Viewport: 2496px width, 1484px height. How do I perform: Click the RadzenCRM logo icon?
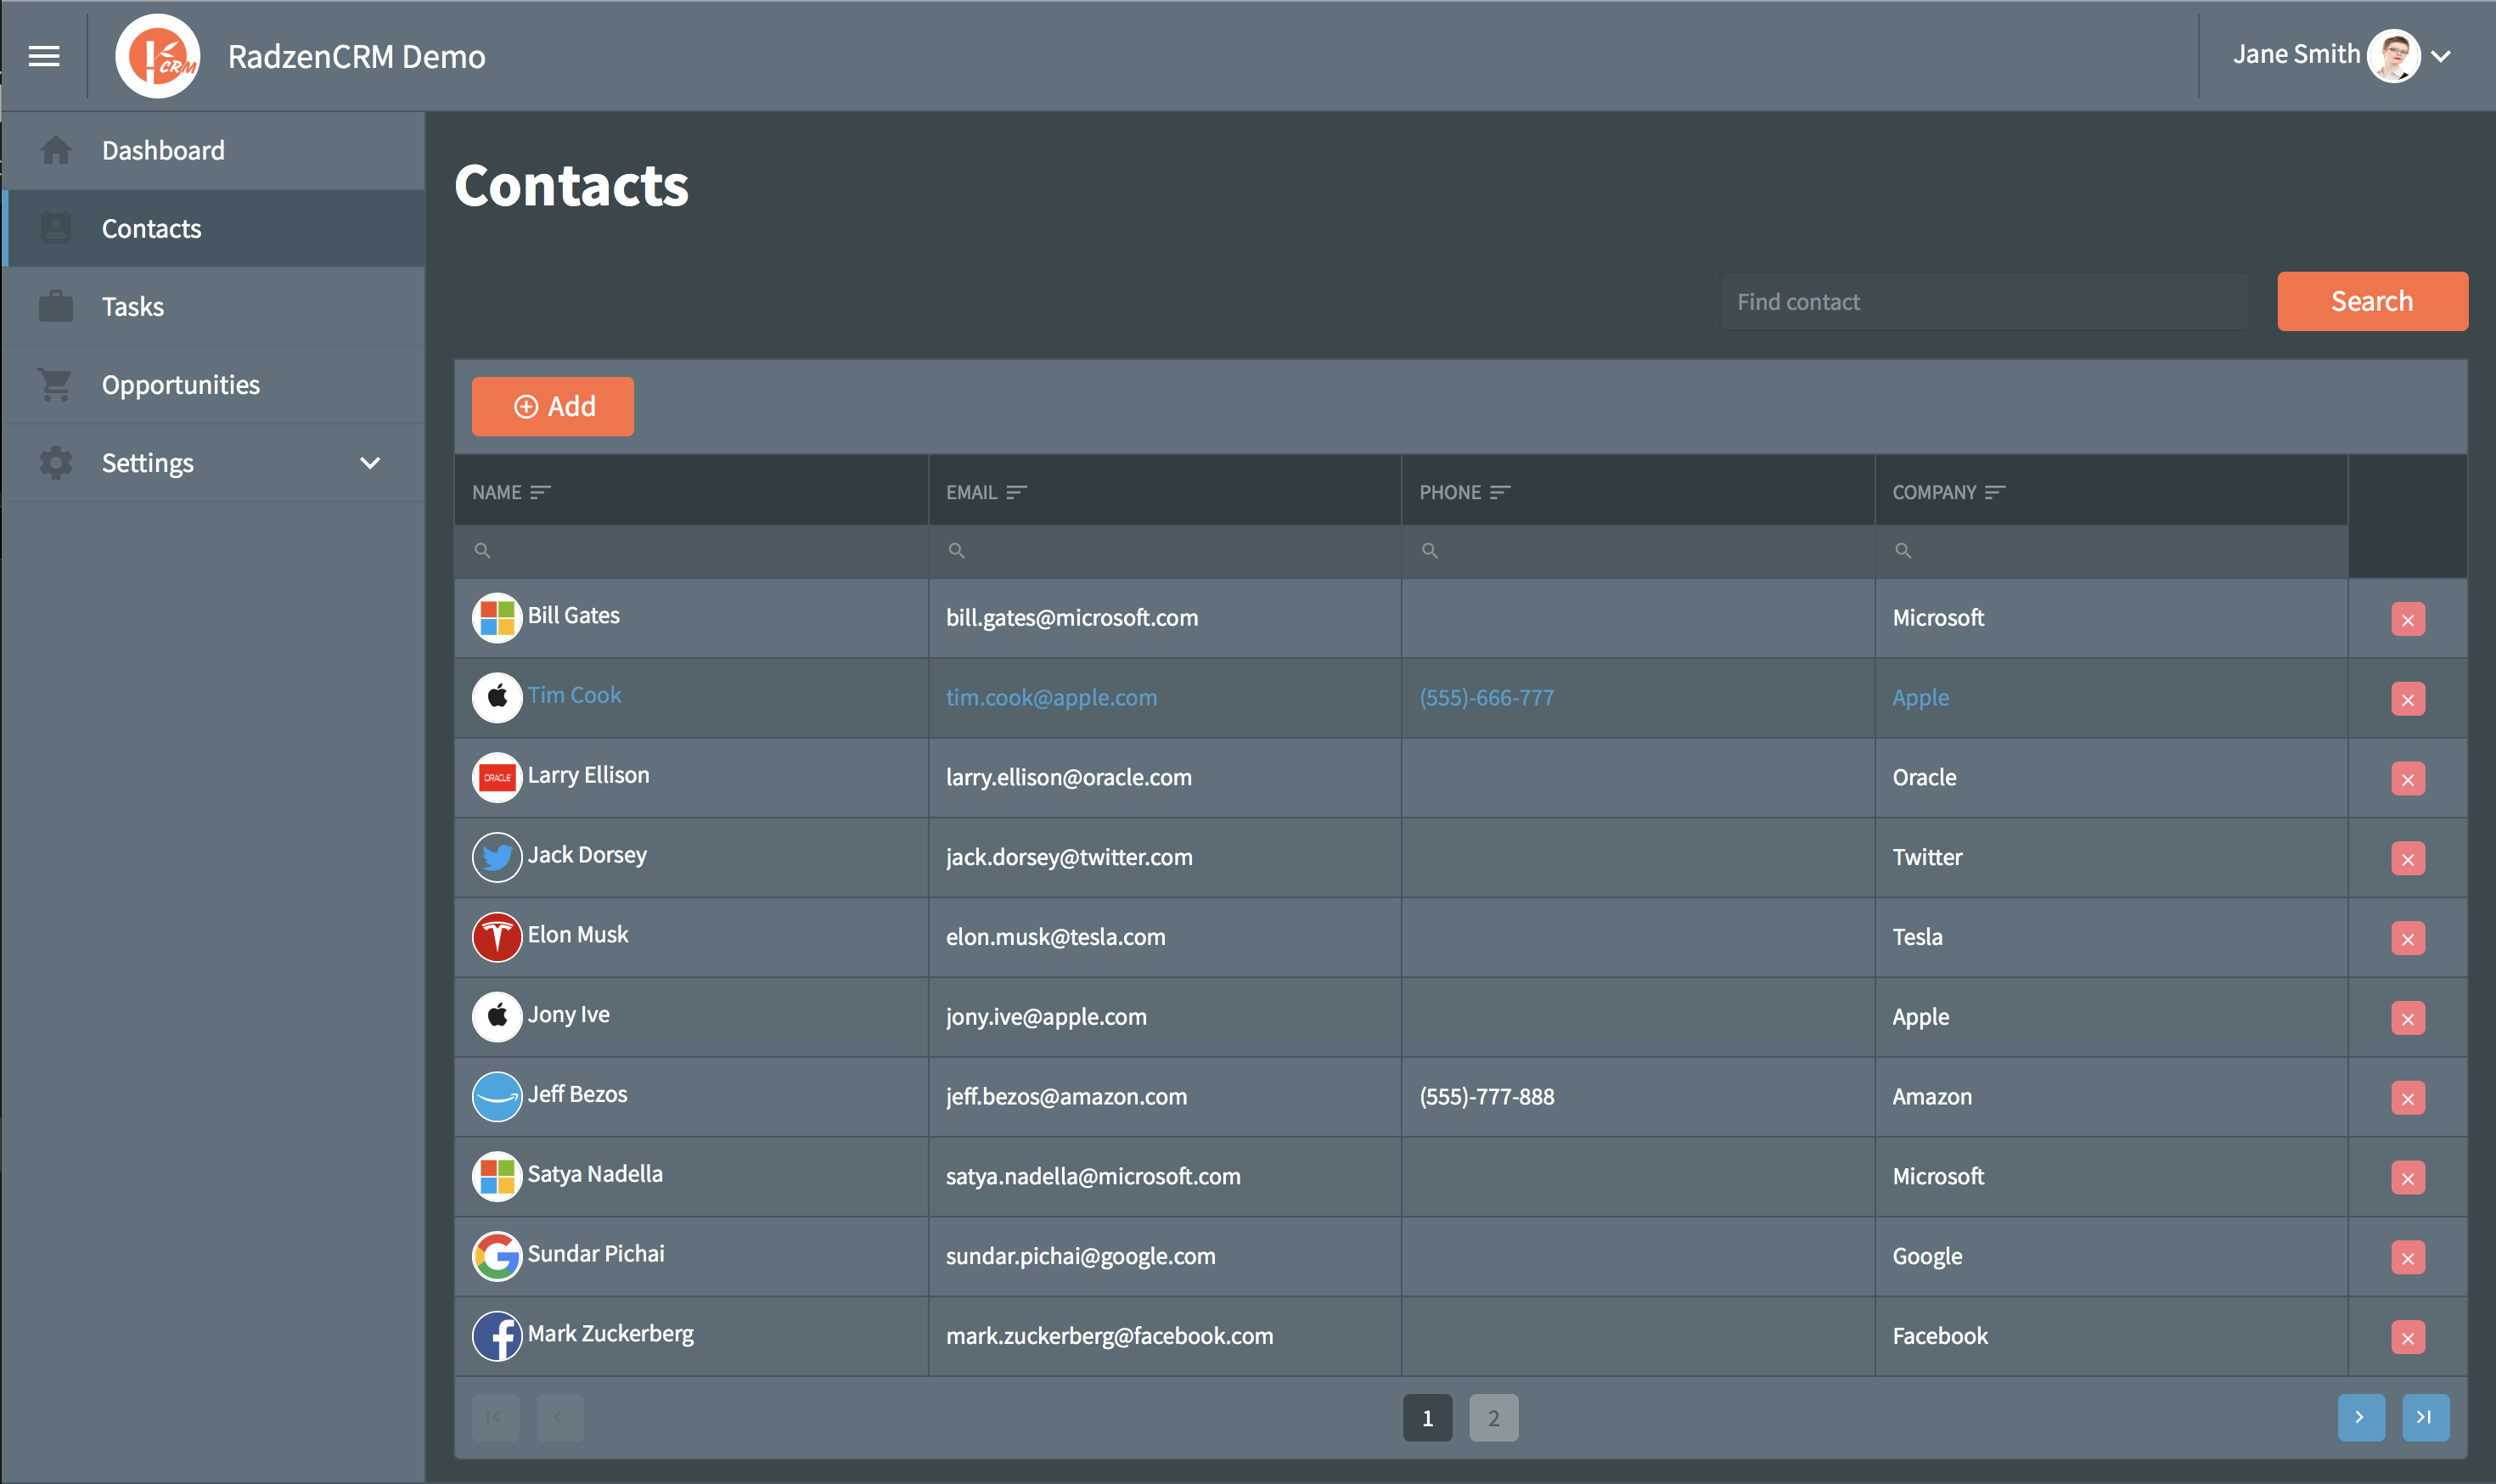point(158,56)
